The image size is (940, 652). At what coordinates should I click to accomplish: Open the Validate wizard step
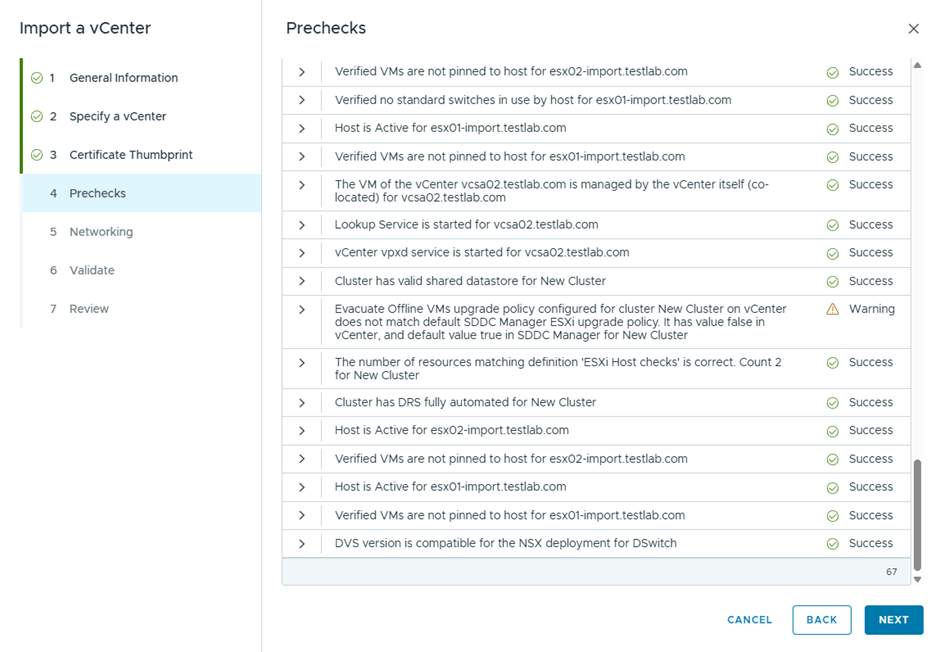[92, 270]
